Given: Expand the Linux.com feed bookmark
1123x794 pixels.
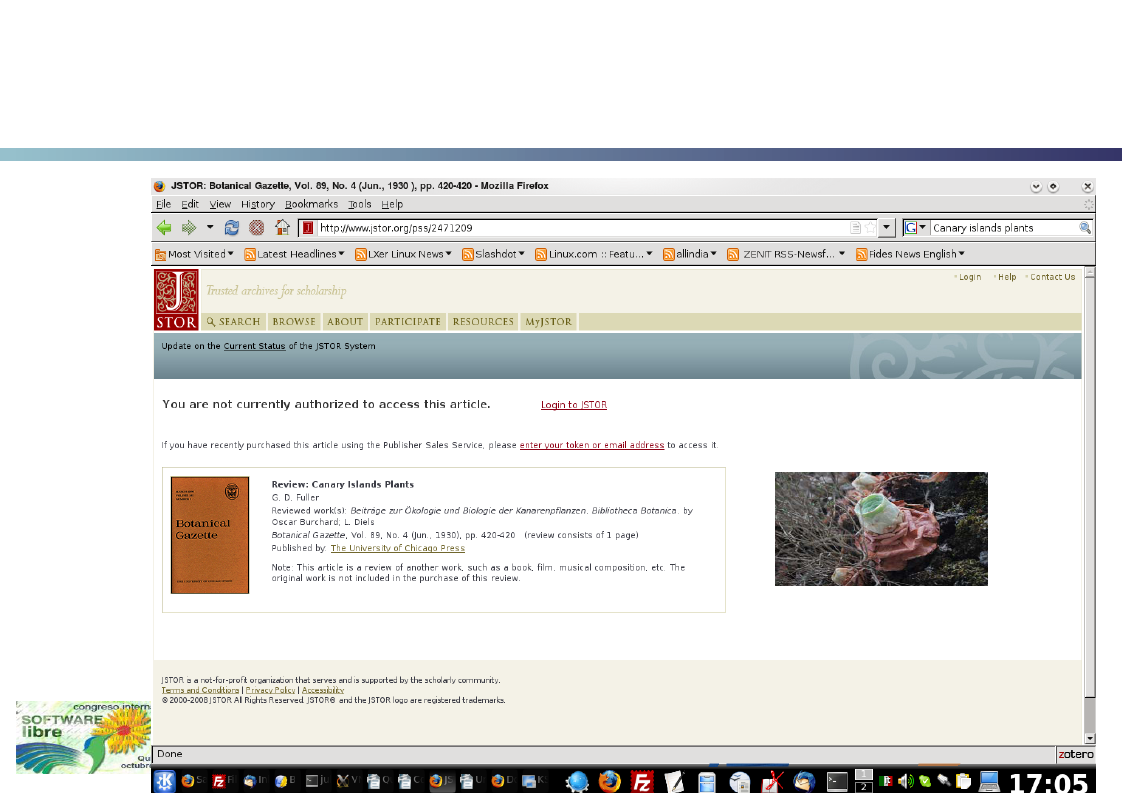Looking at the screenshot, I should [x=594, y=254].
